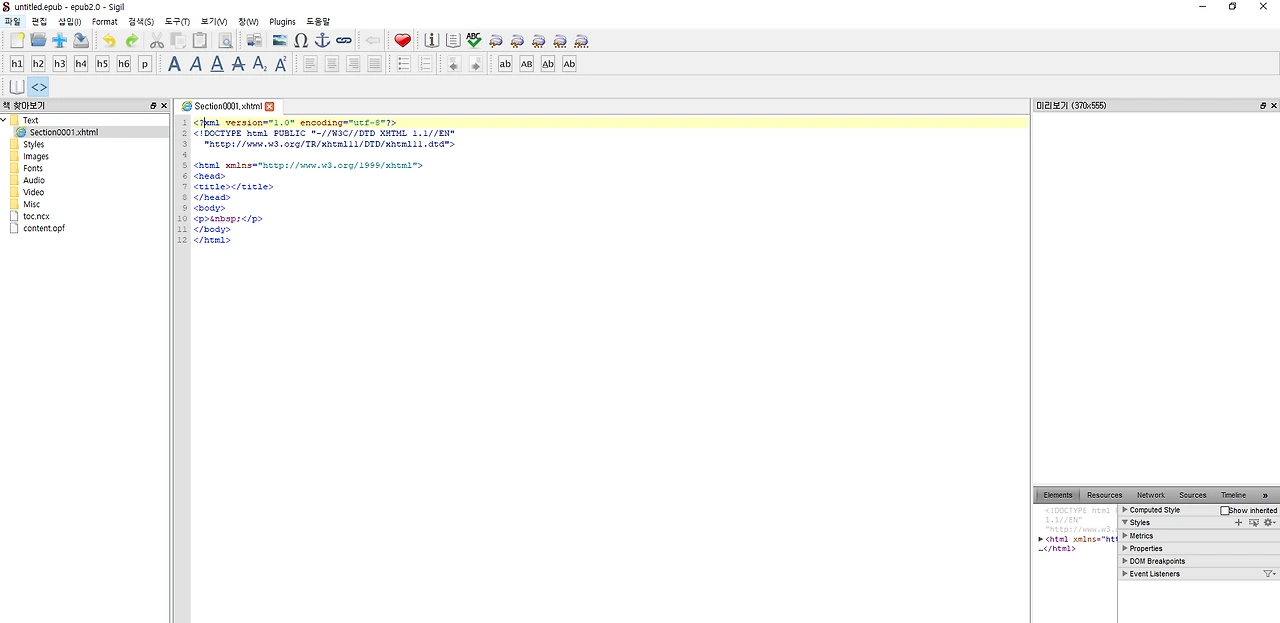The height and width of the screenshot is (623, 1280).
Task: Toggle subscript formatting
Action: [x=260, y=64]
